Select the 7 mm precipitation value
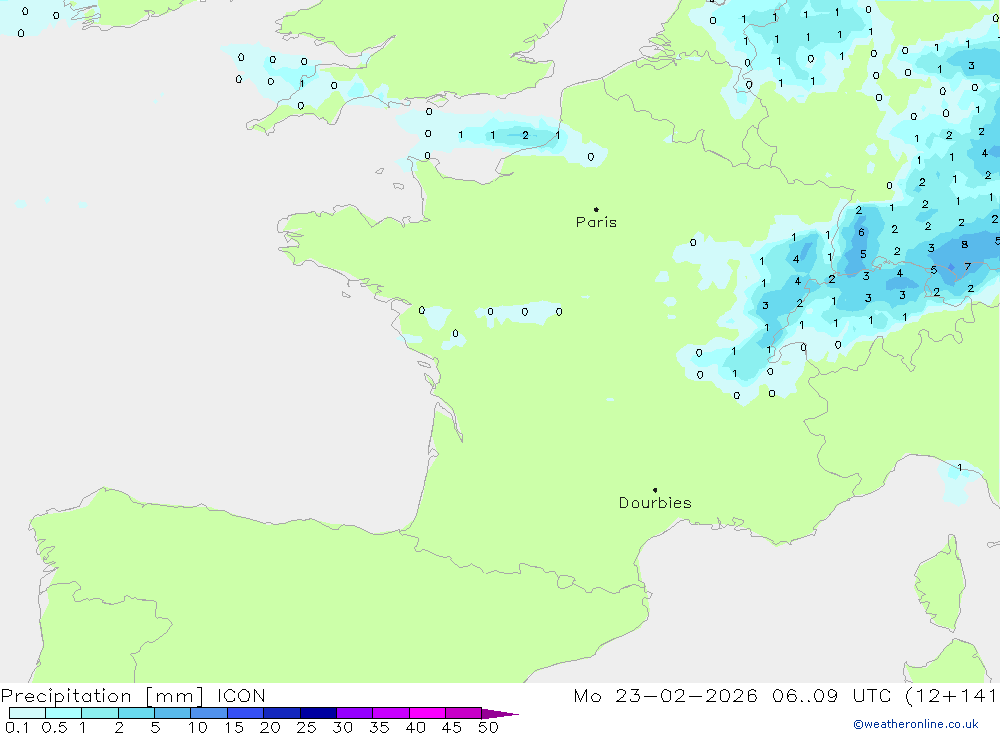 [967, 267]
